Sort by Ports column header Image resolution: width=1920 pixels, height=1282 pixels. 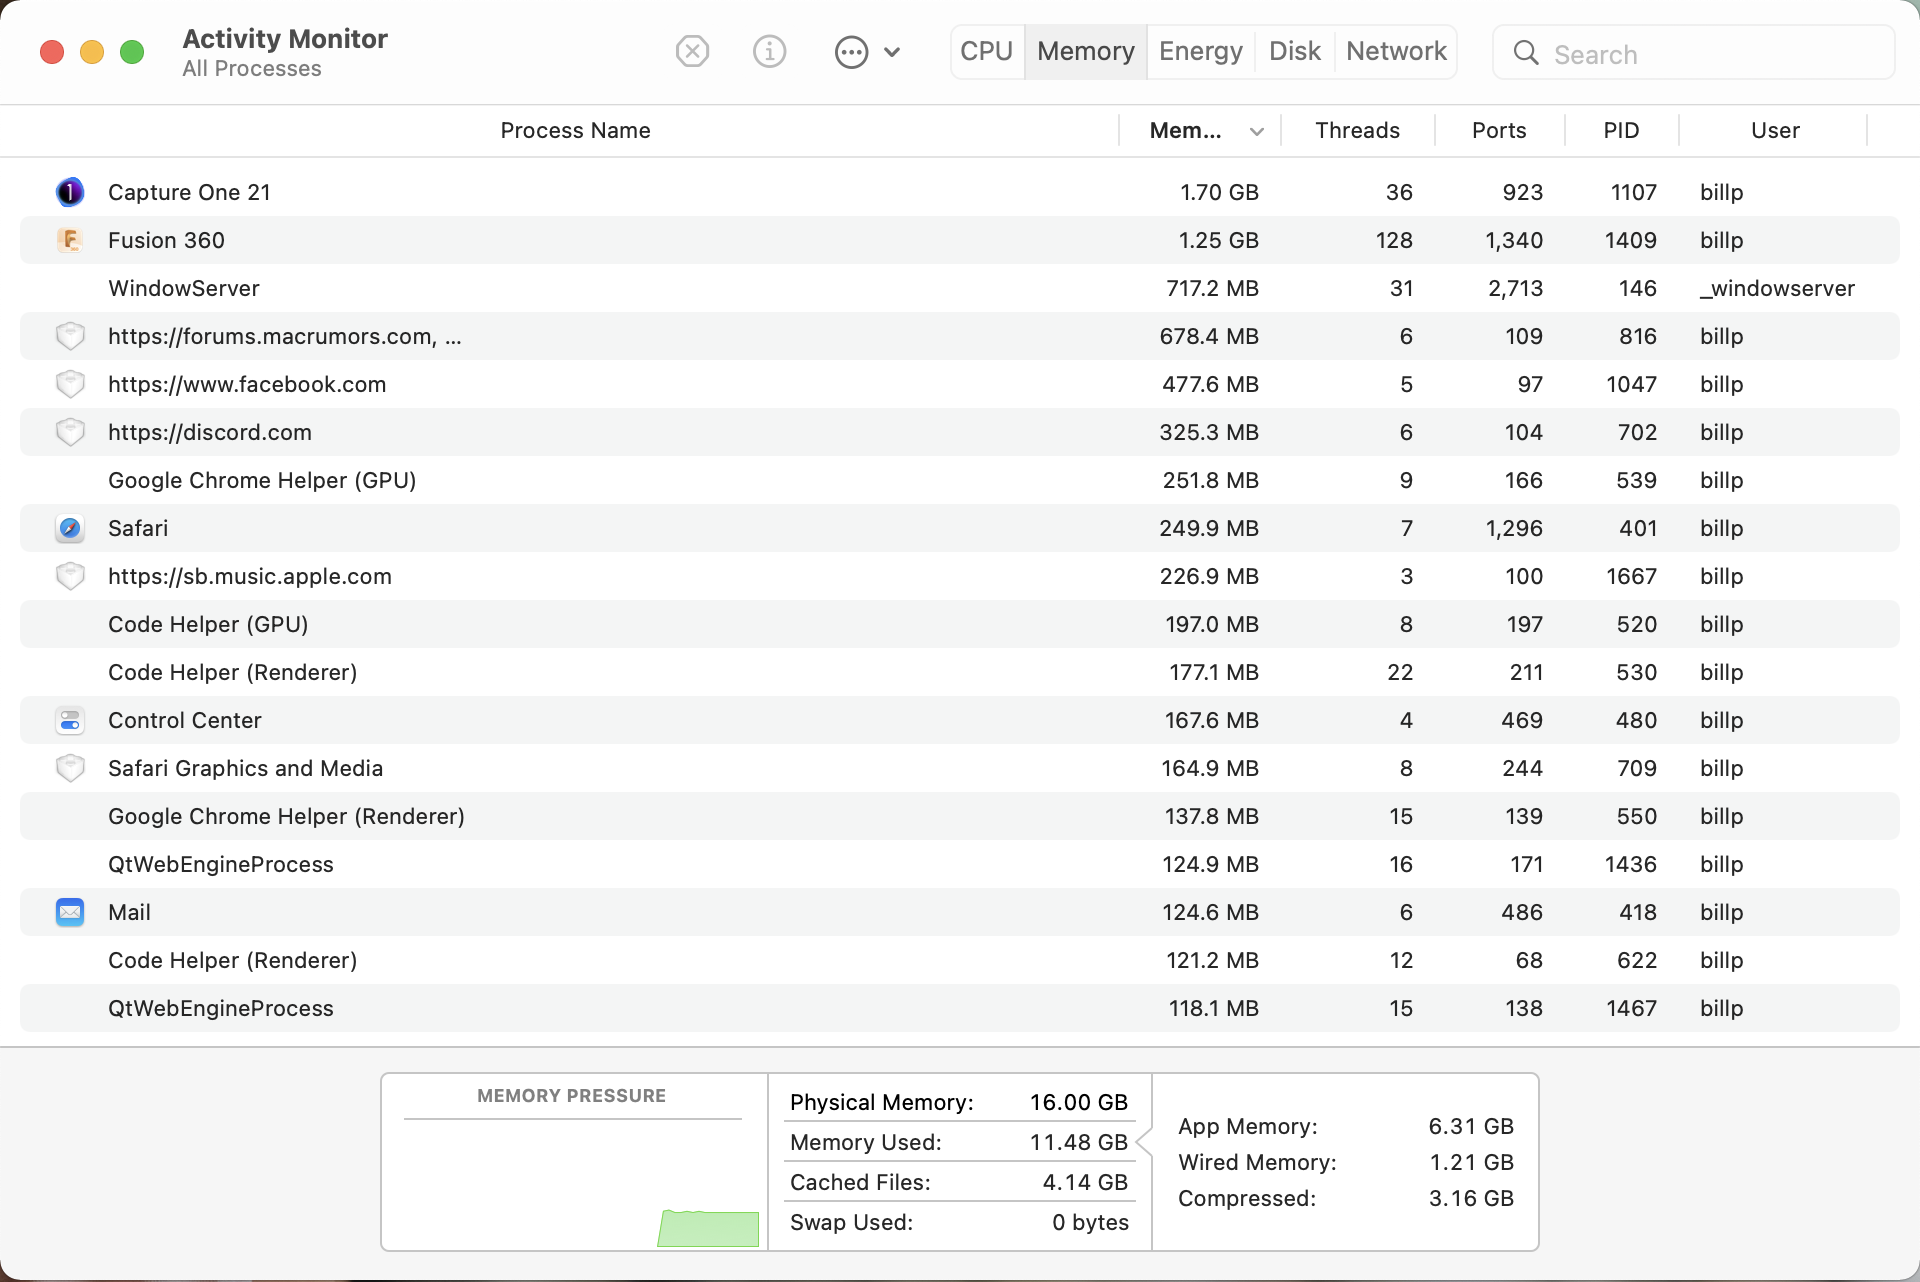tap(1498, 130)
